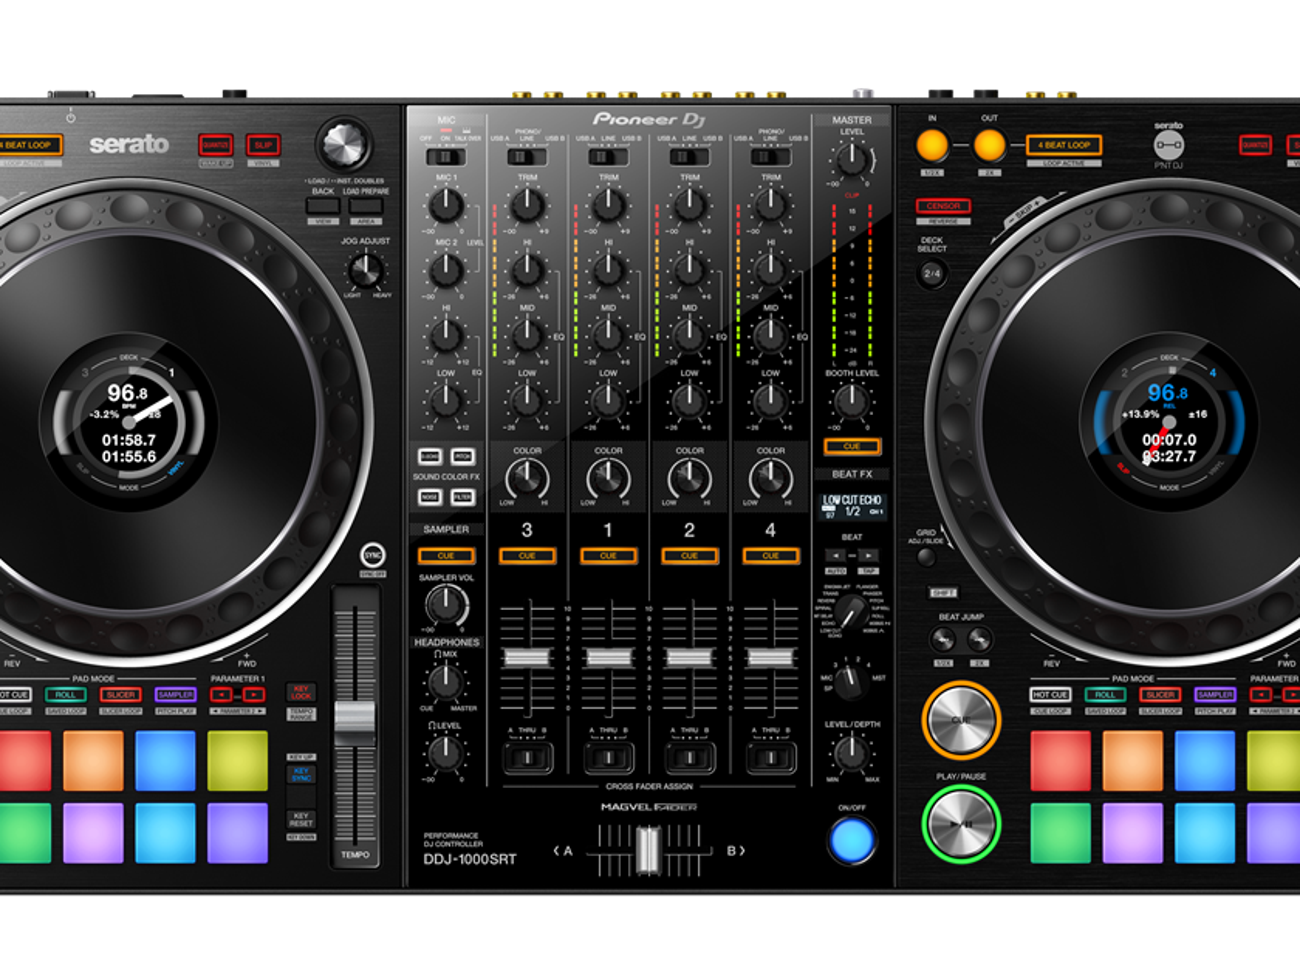Activate the NOISE Sound Color FX
The image size is (1300, 975).
tap(432, 497)
